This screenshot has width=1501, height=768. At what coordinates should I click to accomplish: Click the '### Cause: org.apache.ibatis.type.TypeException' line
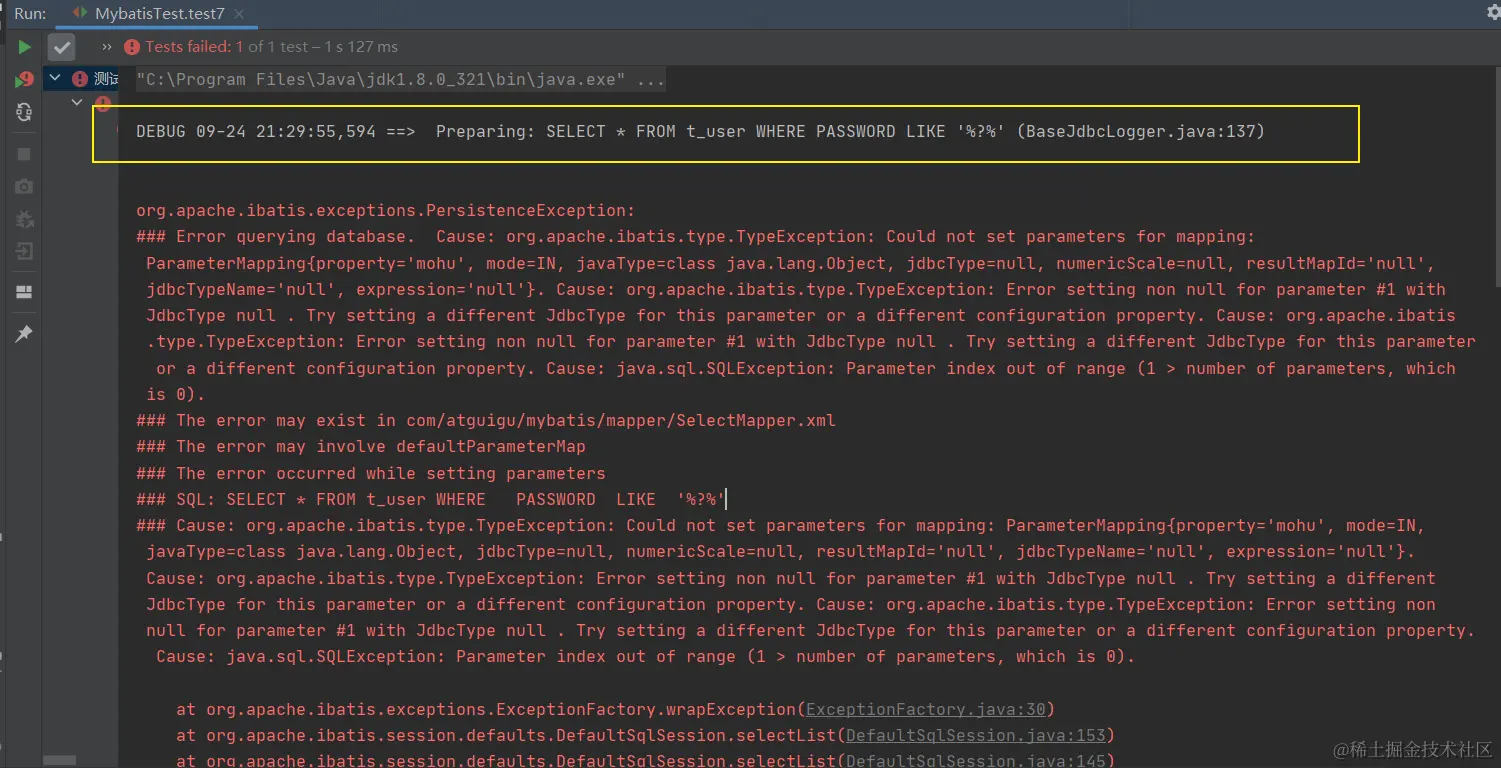(780, 525)
